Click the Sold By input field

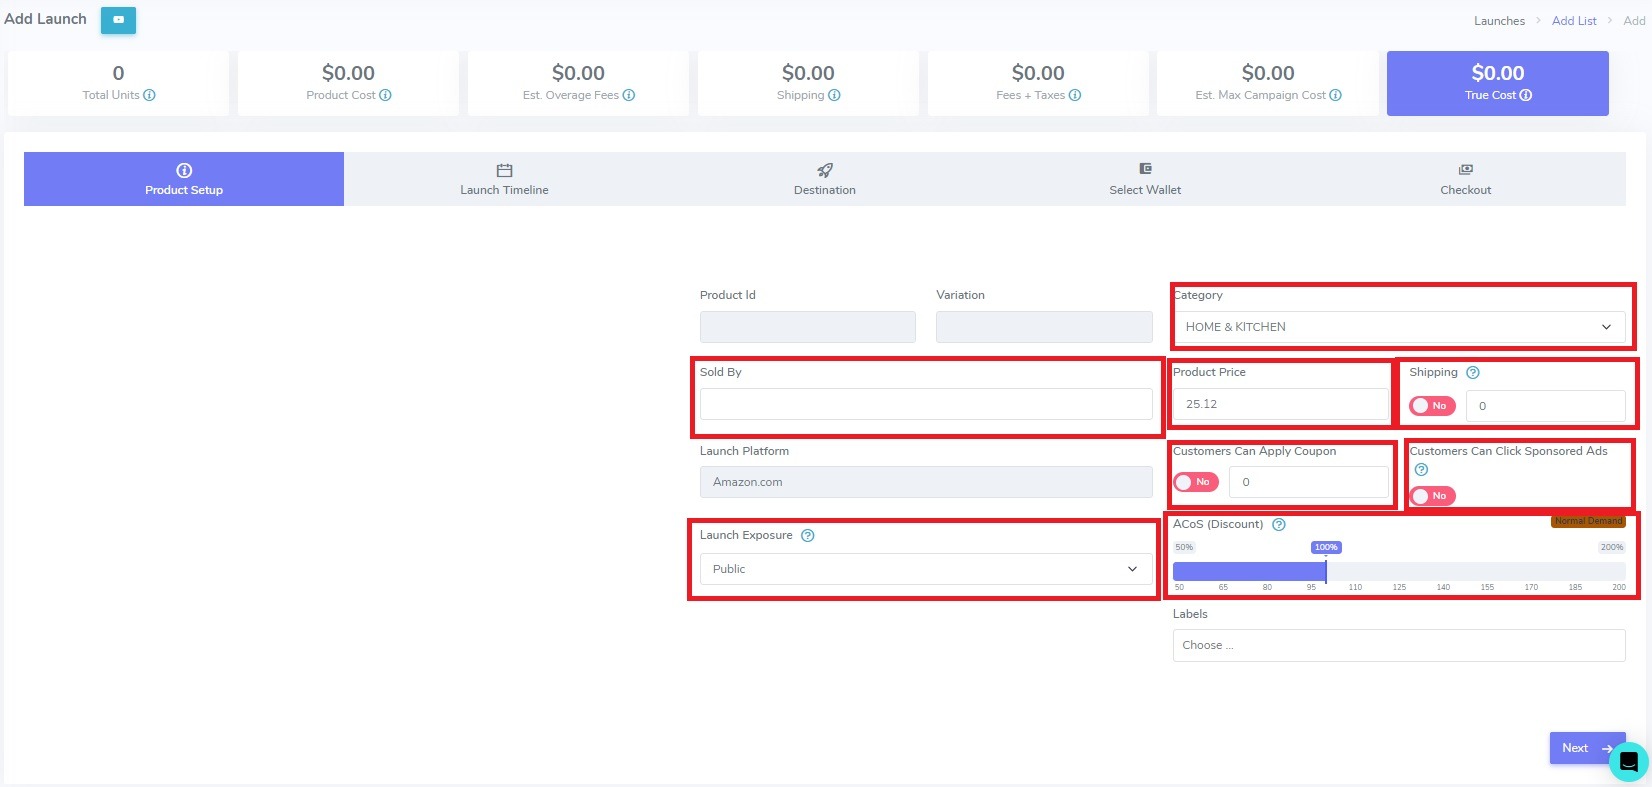click(x=925, y=404)
